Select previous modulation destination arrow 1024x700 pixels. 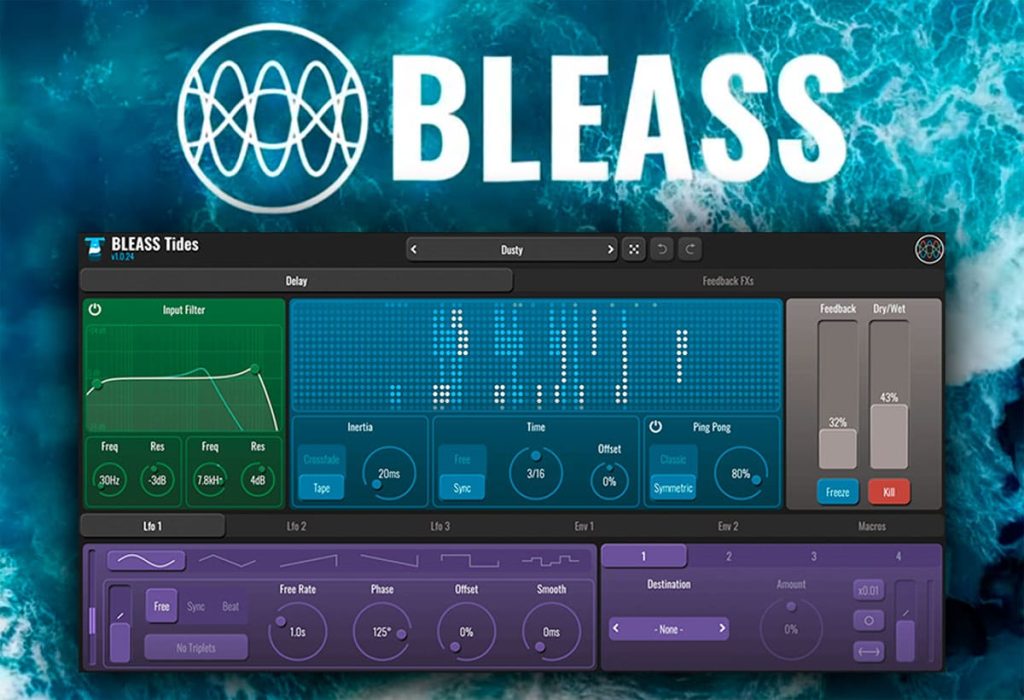(616, 628)
